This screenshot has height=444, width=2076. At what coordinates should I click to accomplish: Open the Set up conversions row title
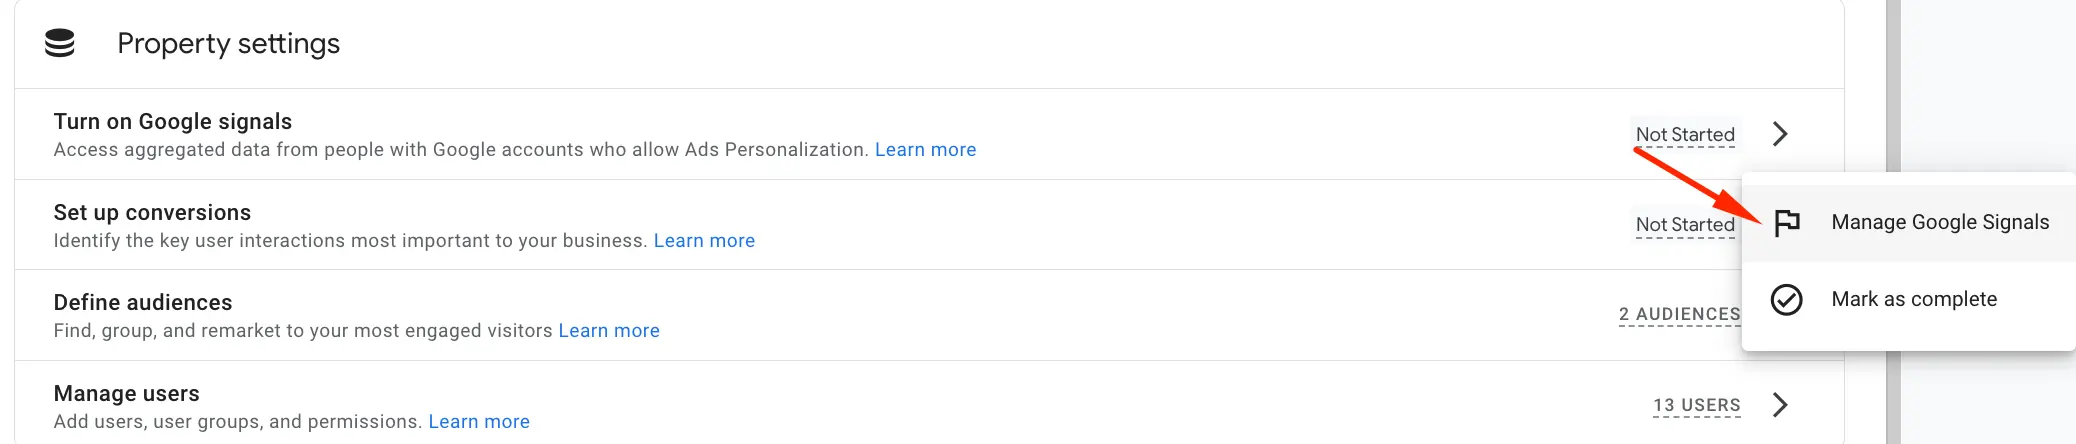click(x=152, y=213)
